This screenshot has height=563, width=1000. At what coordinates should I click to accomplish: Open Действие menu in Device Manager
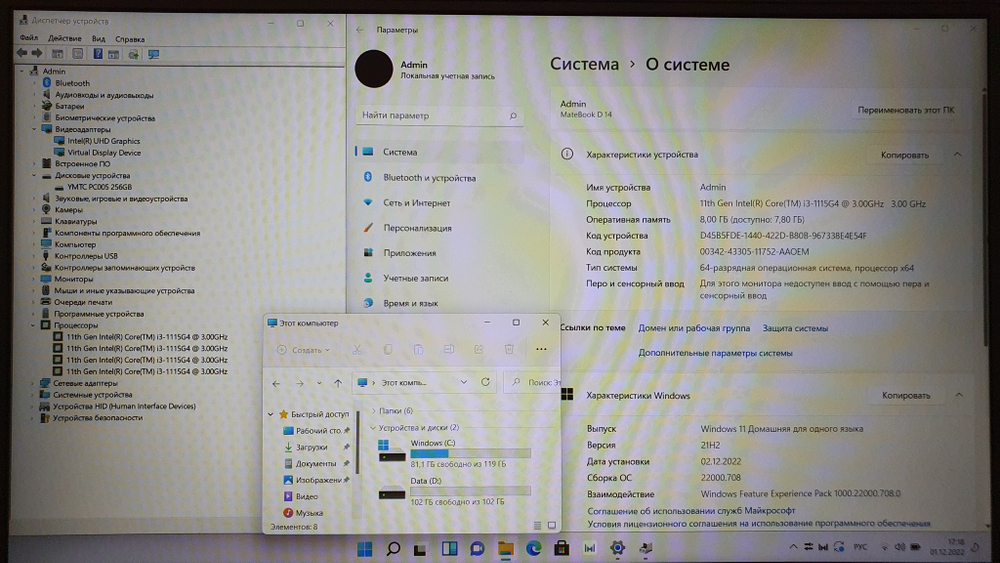pyautogui.click(x=64, y=38)
